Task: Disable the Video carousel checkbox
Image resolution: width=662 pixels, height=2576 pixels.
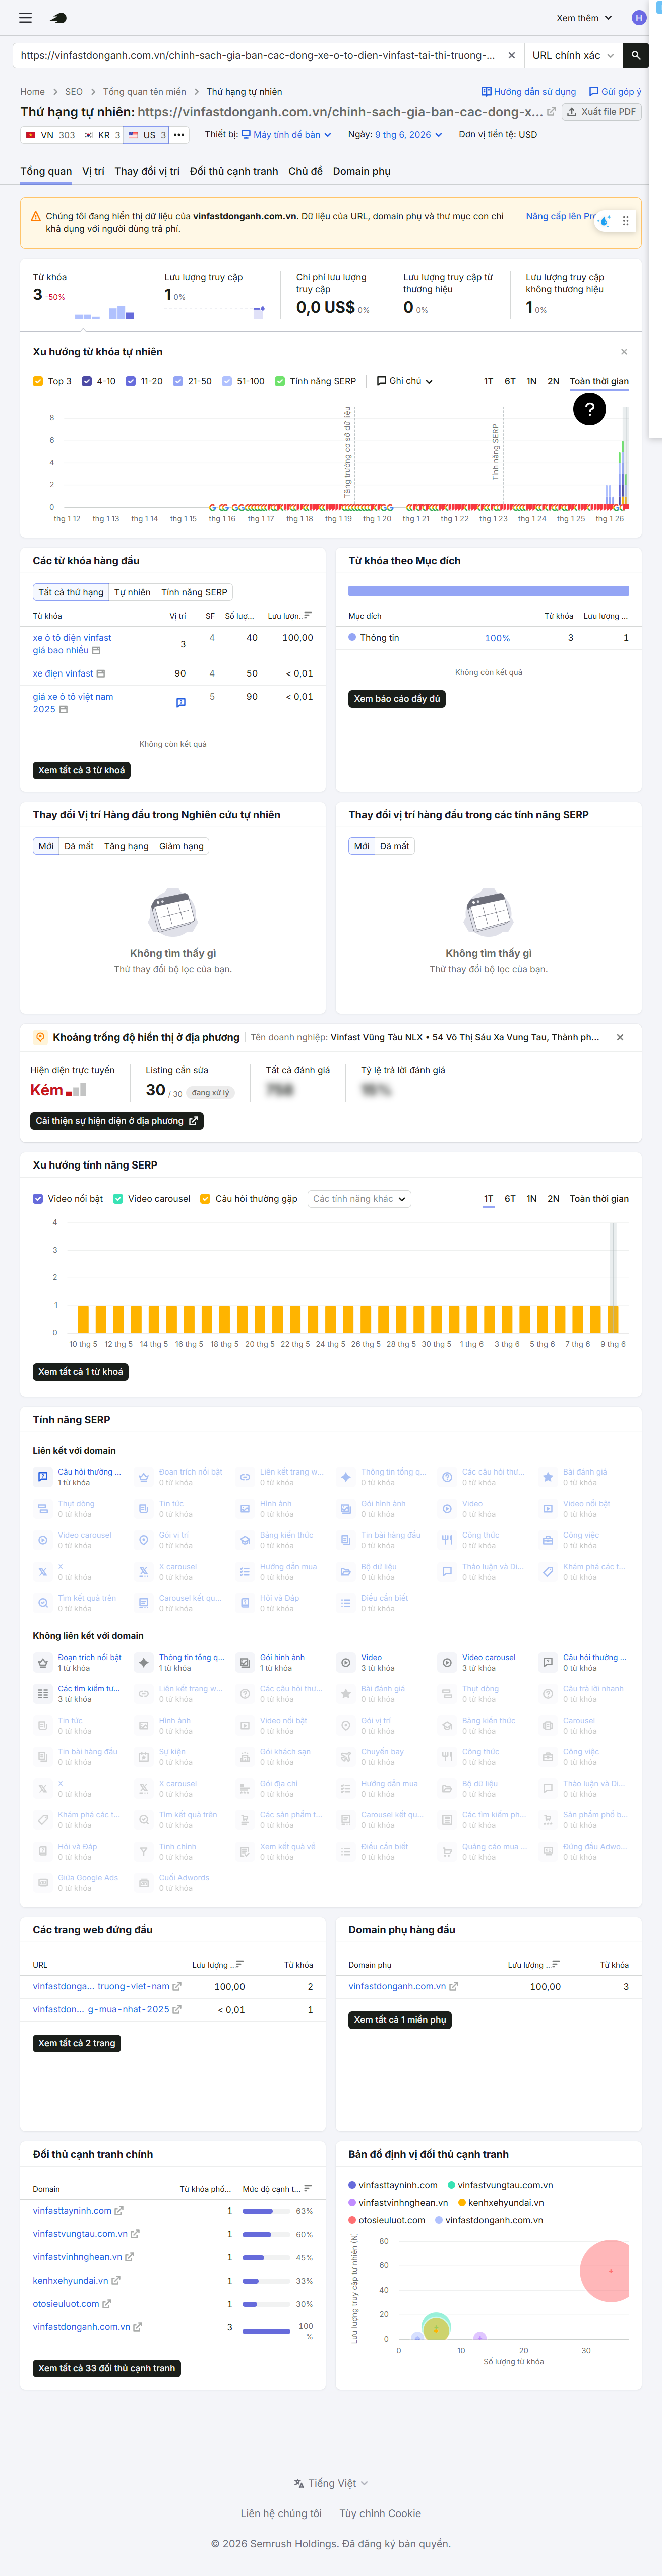Action: coord(118,1199)
